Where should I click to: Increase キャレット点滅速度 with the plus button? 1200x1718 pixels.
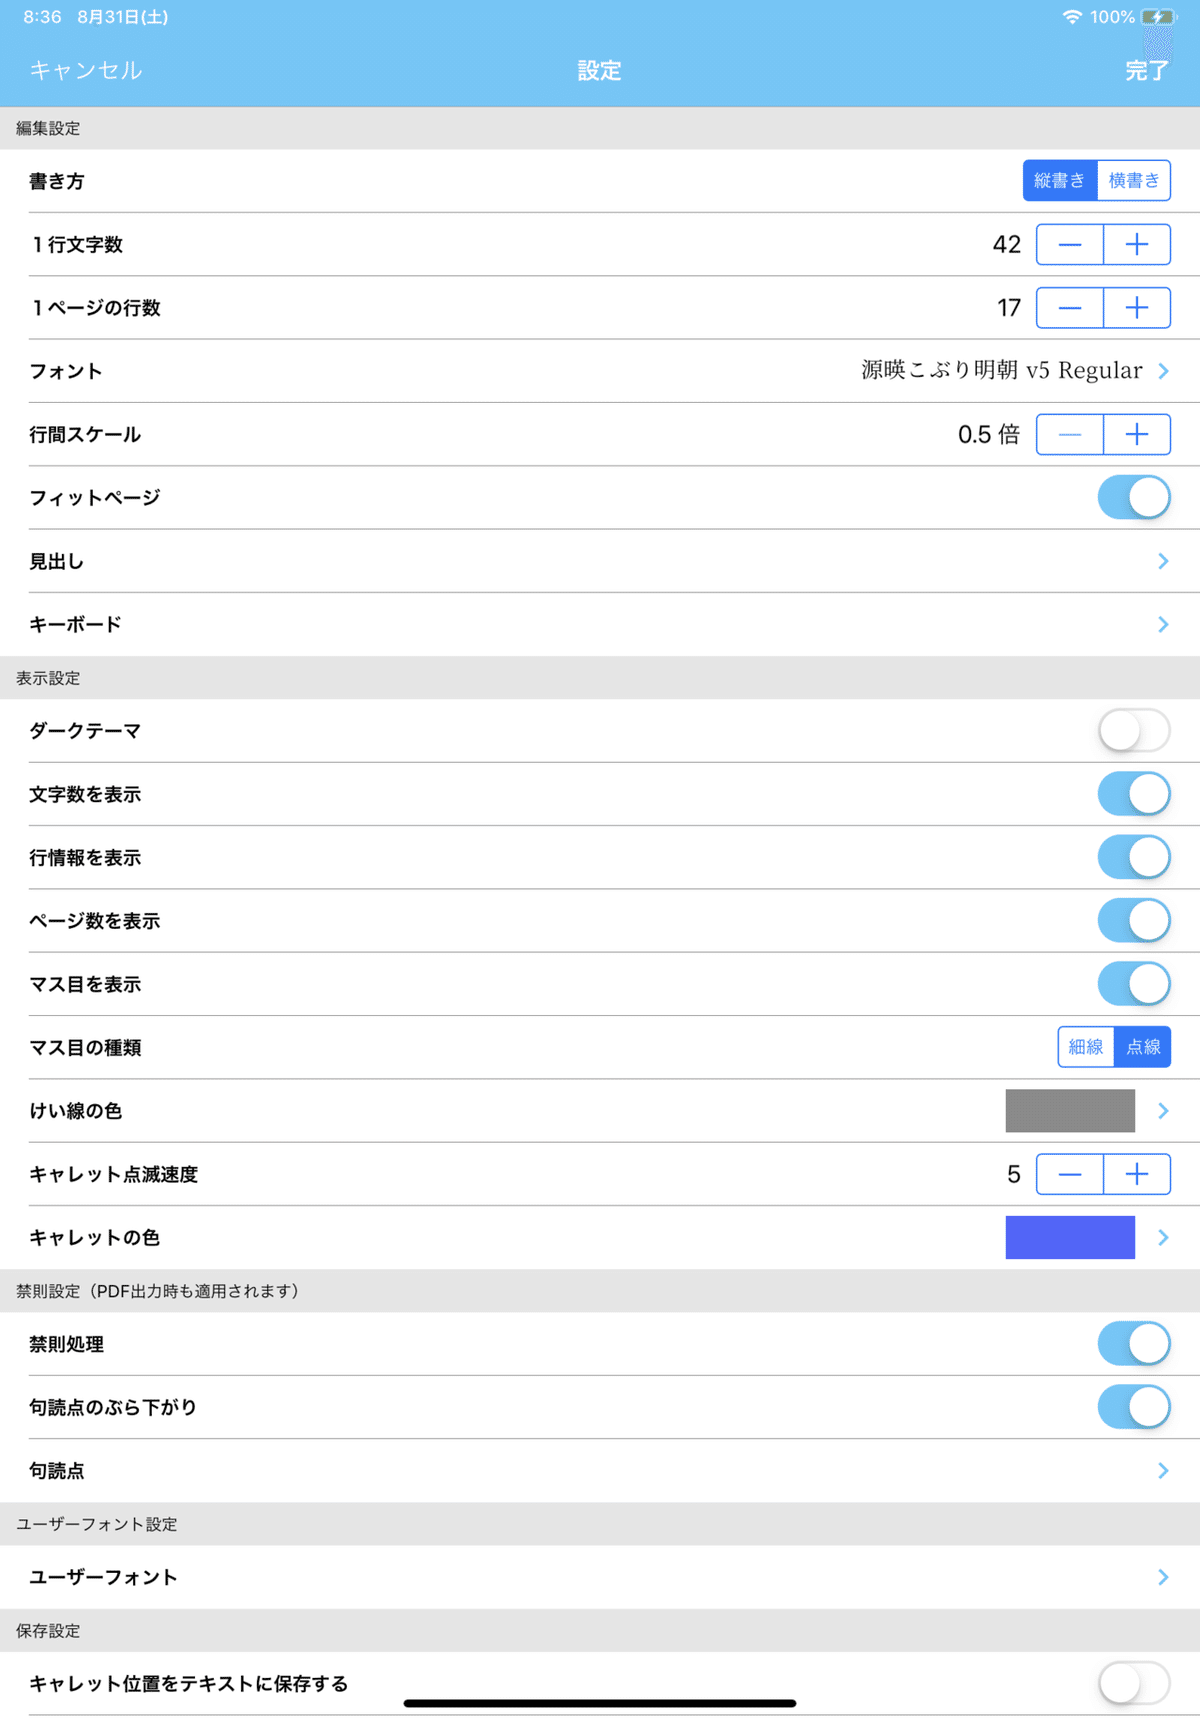click(x=1137, y=1174)
